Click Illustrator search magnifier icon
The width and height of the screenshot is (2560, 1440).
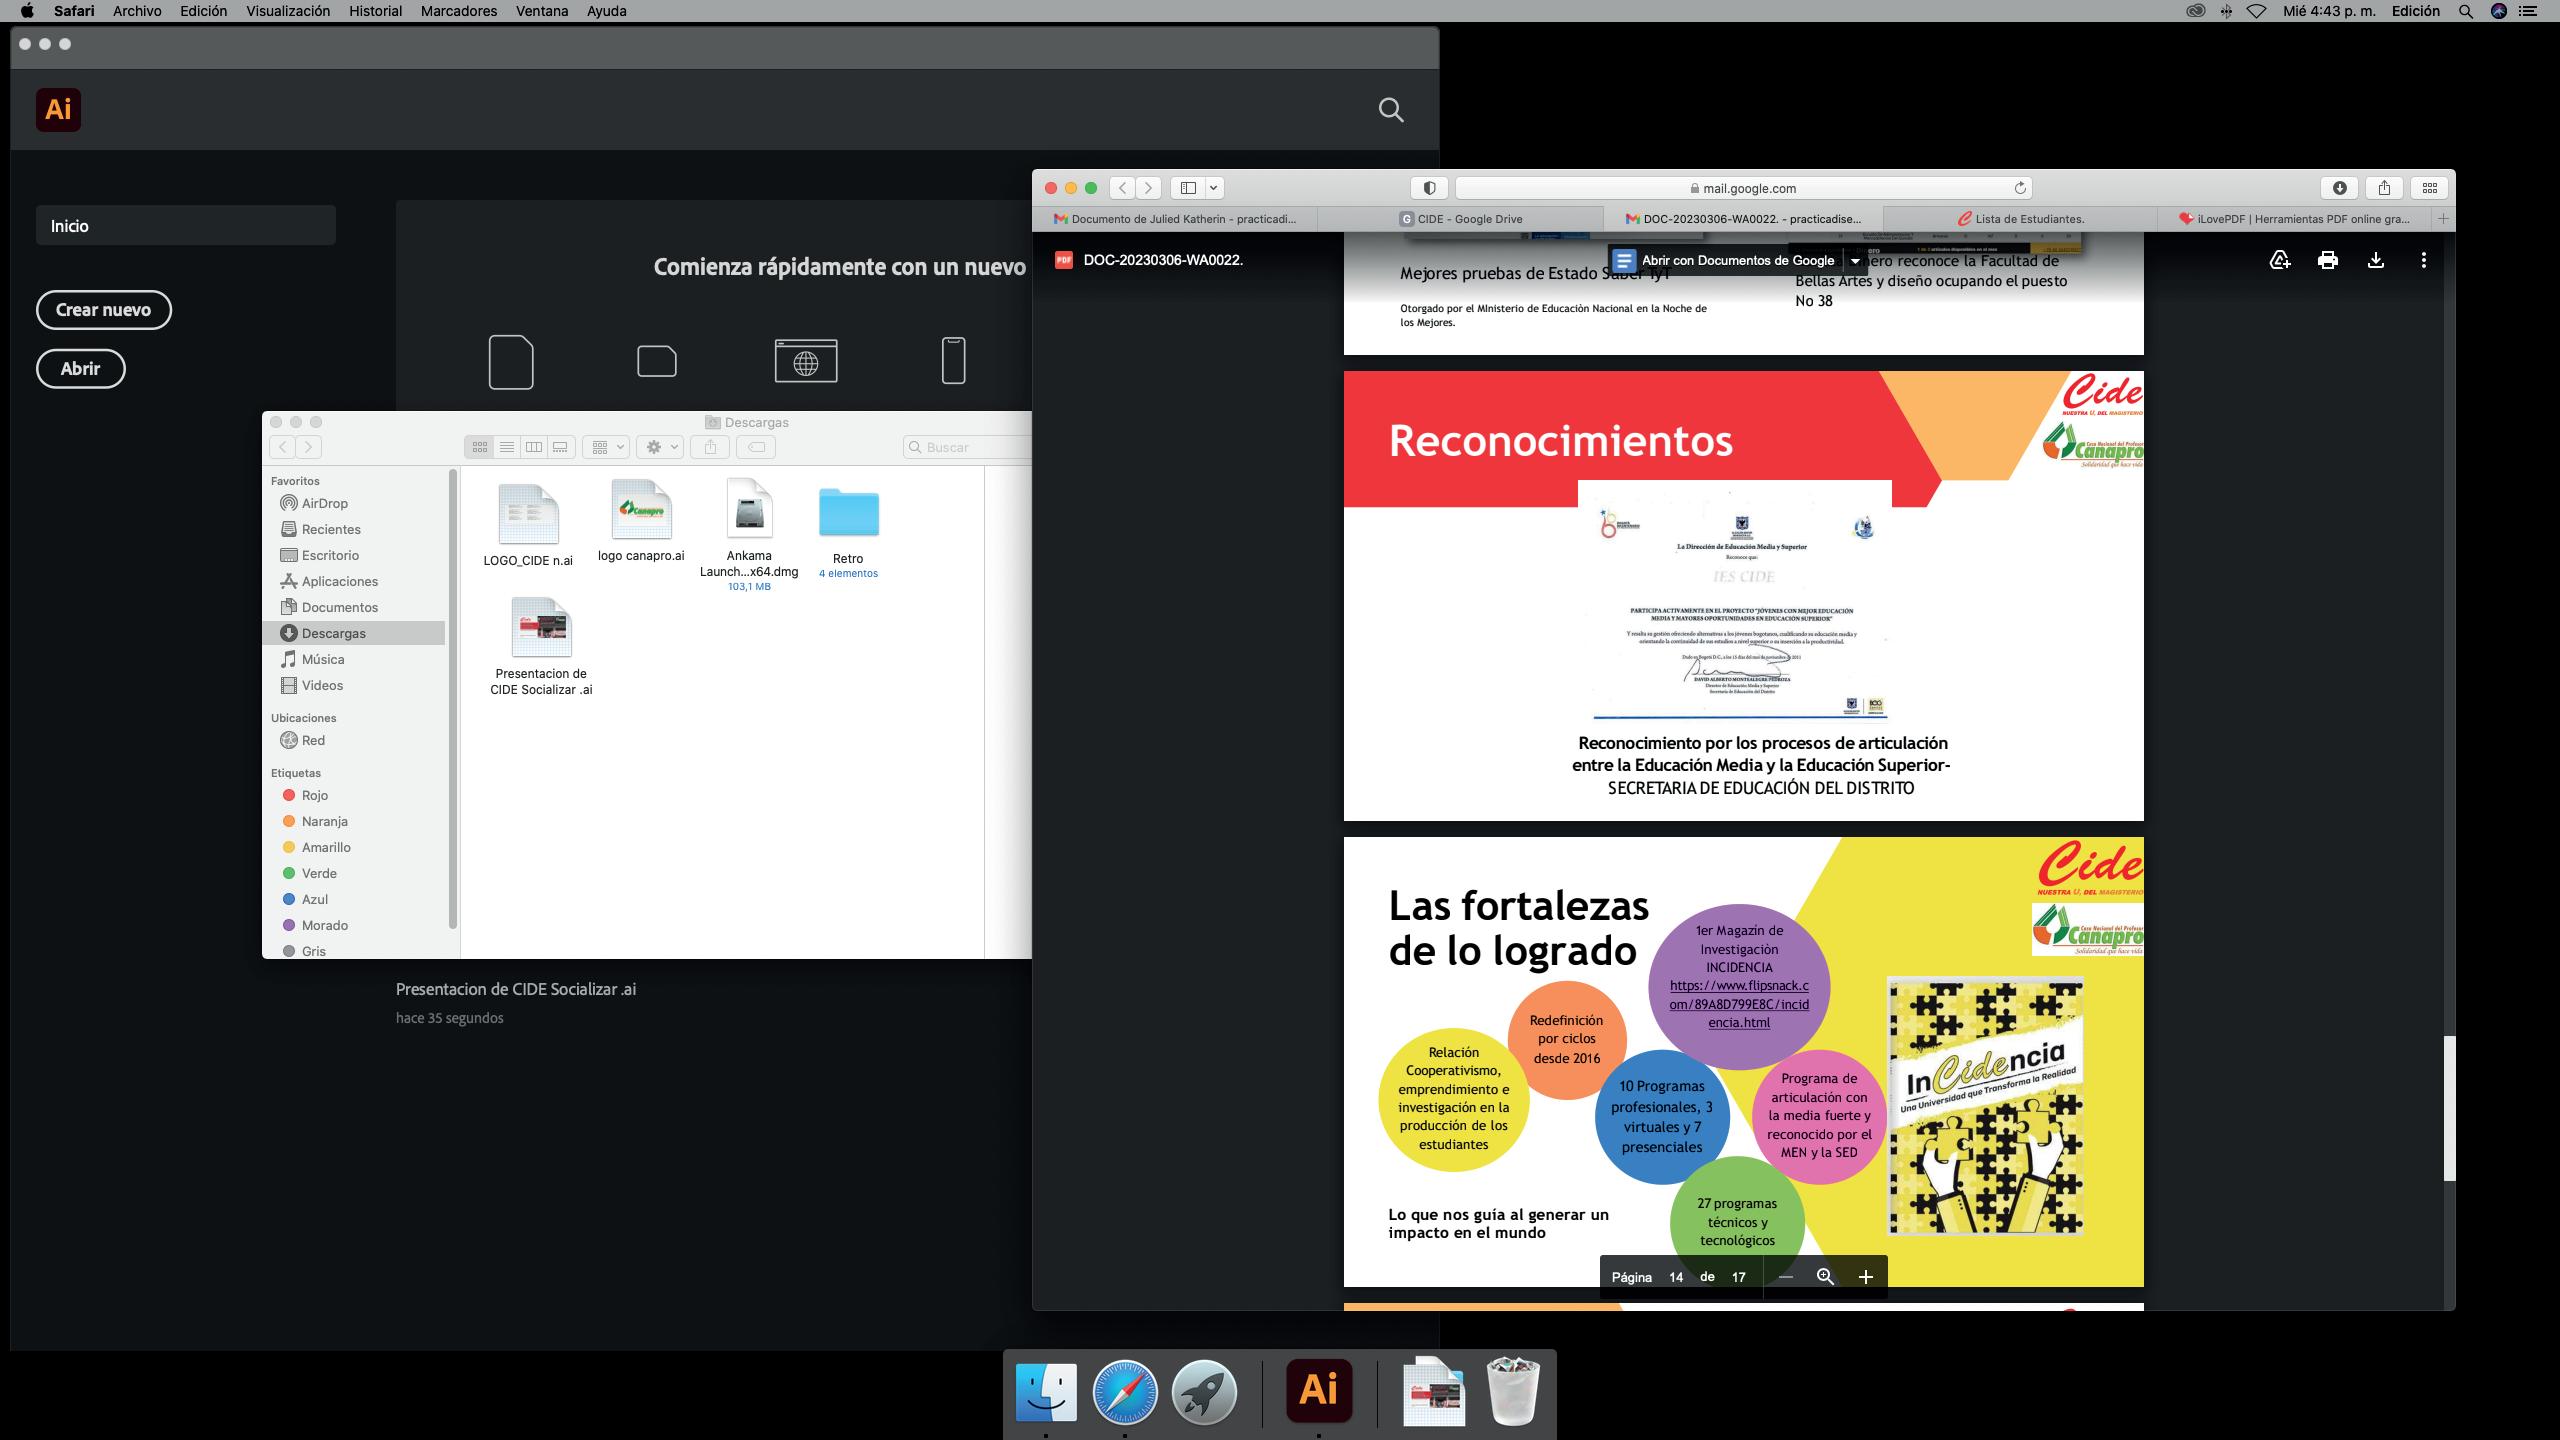point(1390,110)
